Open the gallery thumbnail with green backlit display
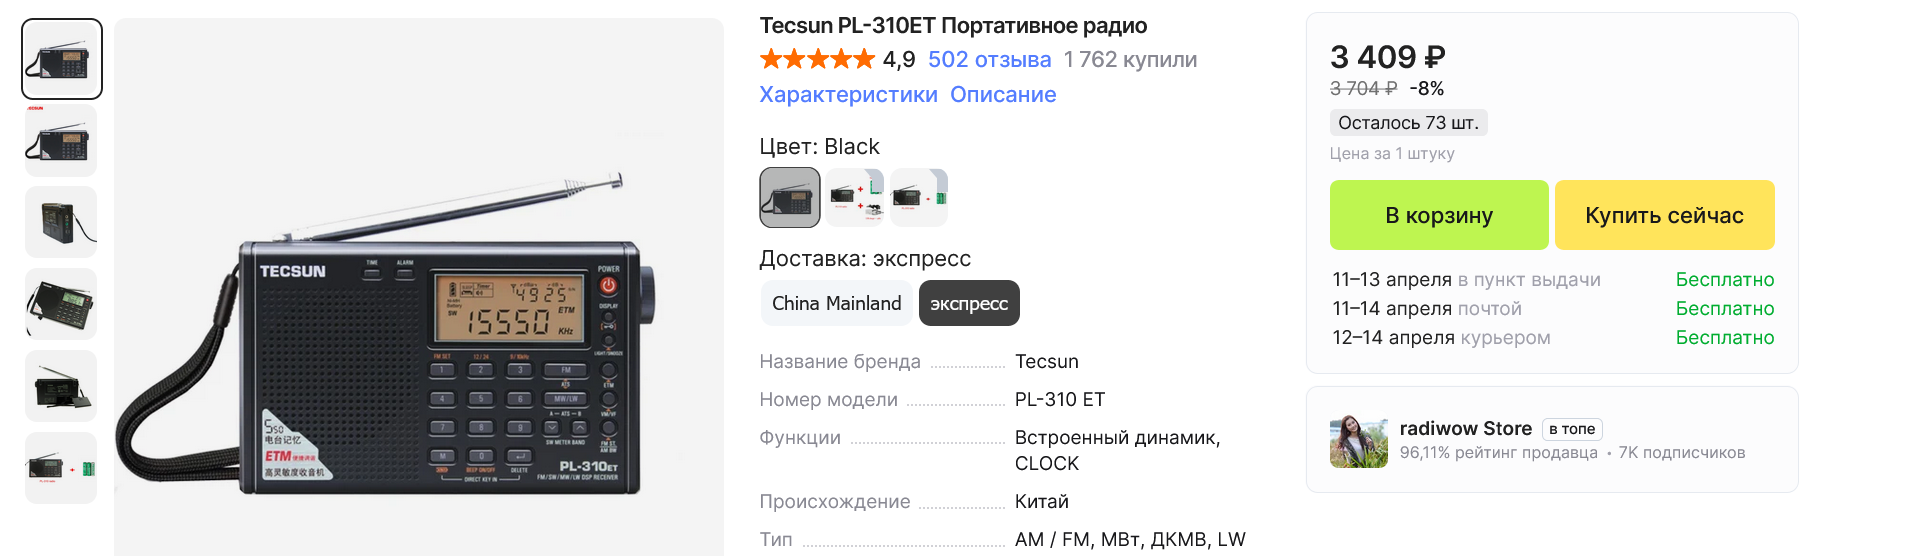Viewport: 1920px width, 556px height. pos(61,304)
